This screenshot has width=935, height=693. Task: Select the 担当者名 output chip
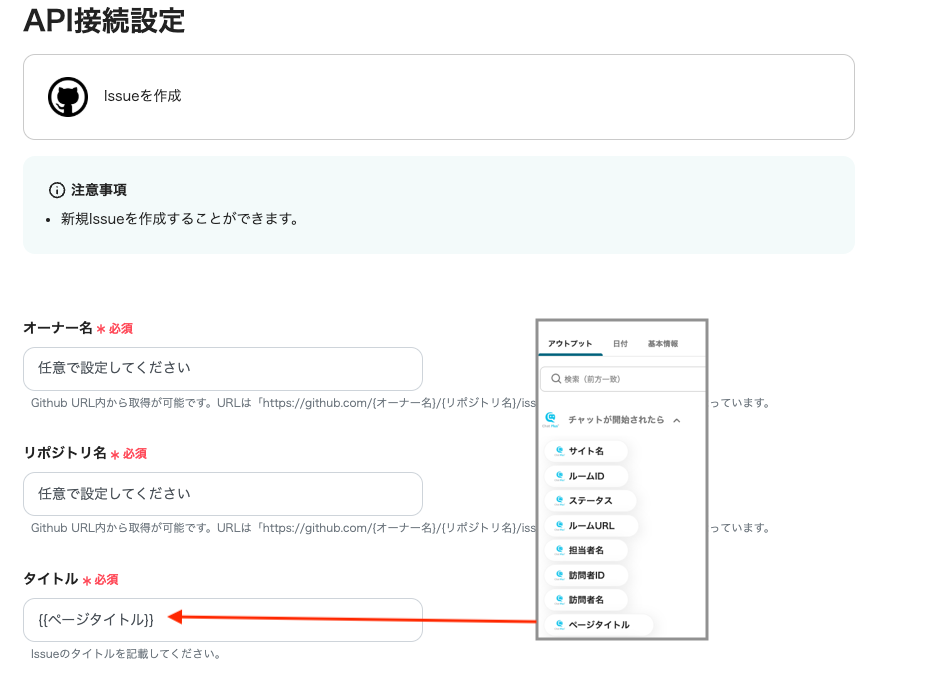(586, 550)
